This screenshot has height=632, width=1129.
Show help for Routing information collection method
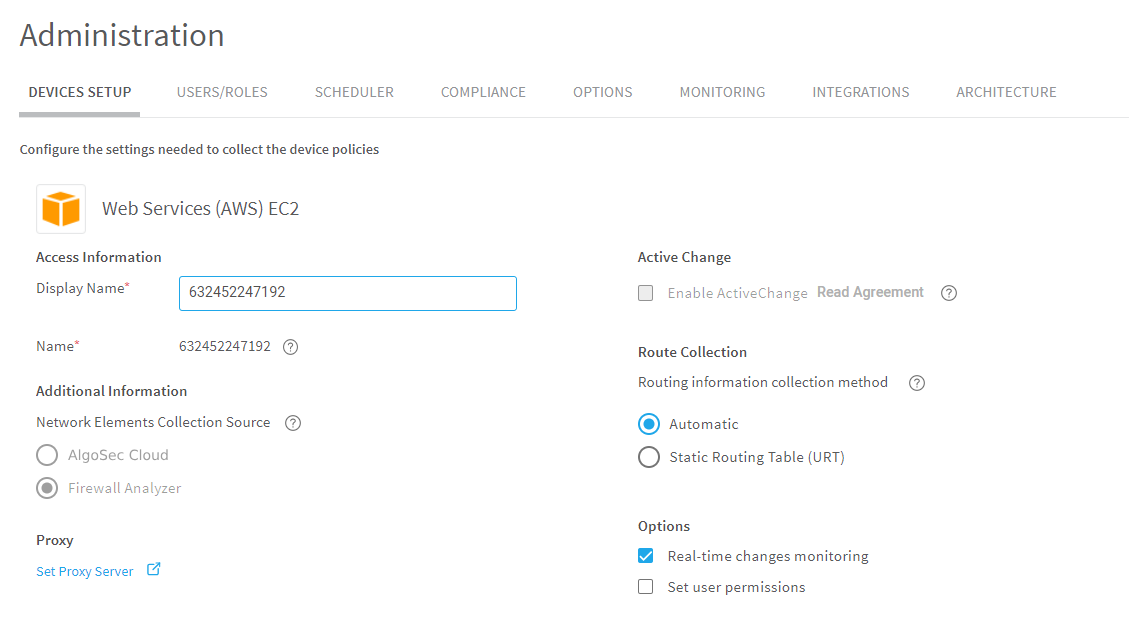click(x=916, y=383)
